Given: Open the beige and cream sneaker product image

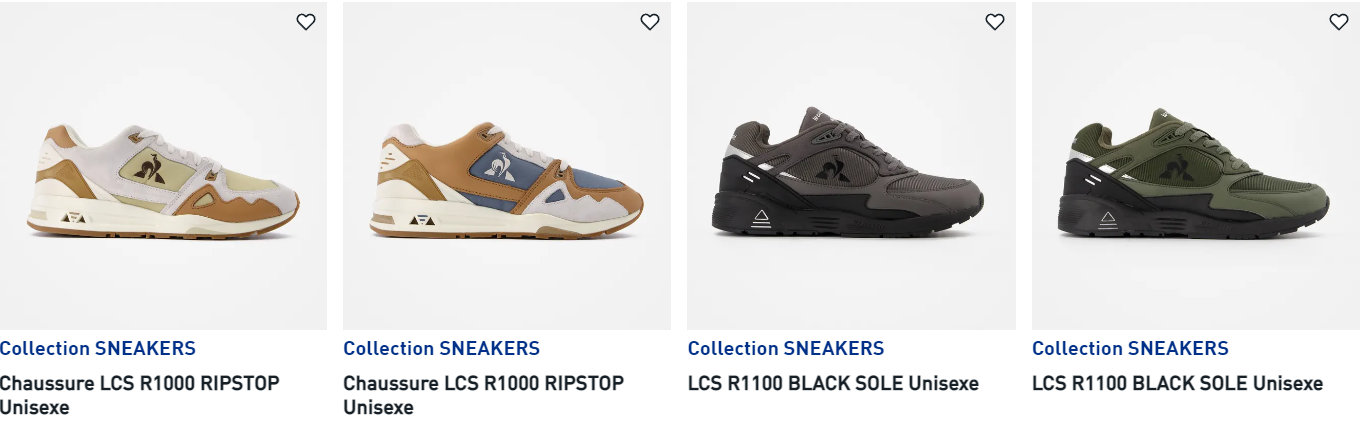Looking at the screenshot, I should point(163,166).
